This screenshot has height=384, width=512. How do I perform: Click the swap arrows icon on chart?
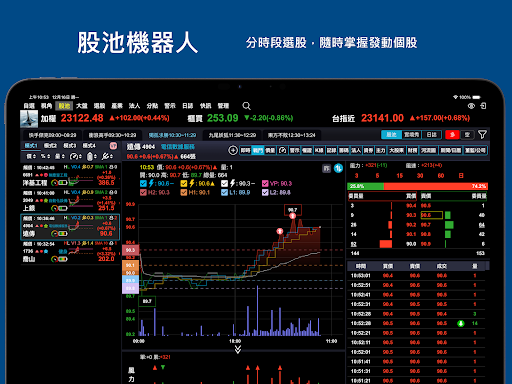click(x=338, y=168)
